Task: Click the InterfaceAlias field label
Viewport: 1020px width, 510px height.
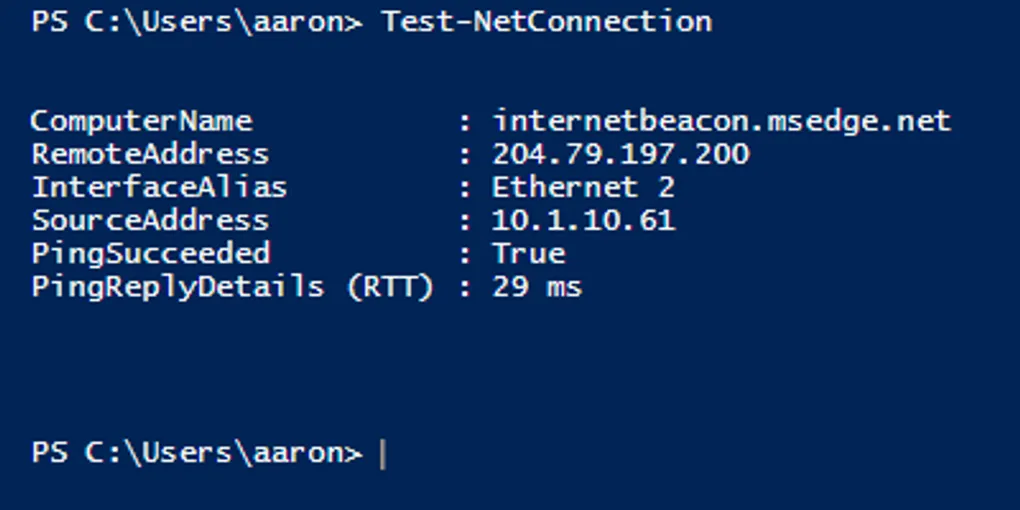Action: coord(159,188)
